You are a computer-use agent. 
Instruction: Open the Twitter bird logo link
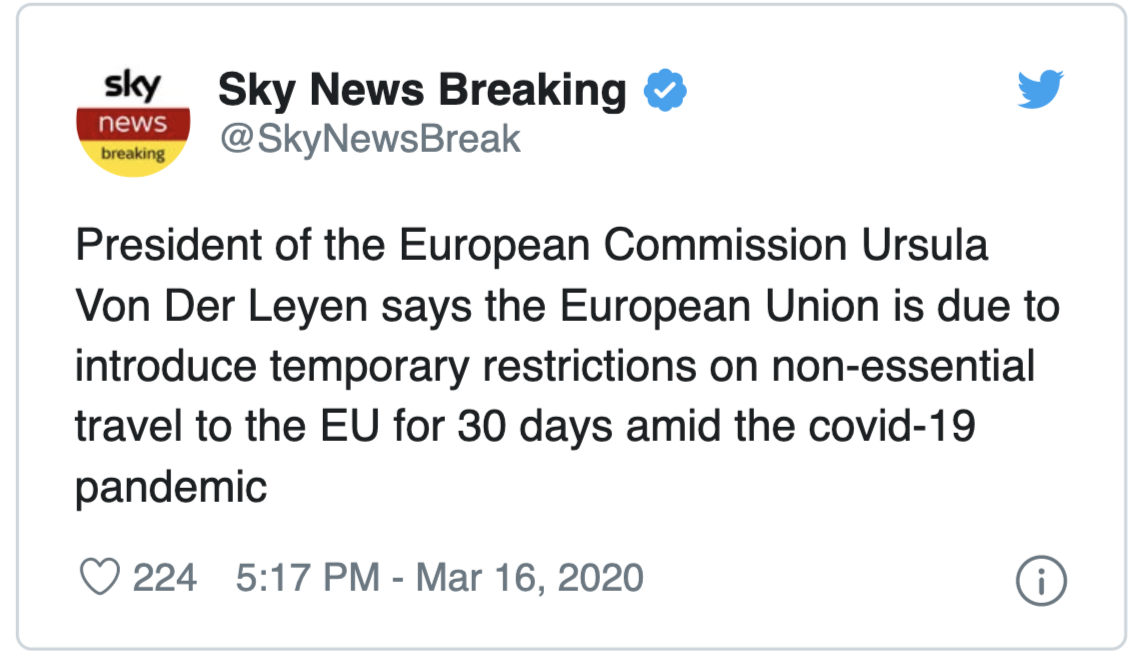(1040, 91)
